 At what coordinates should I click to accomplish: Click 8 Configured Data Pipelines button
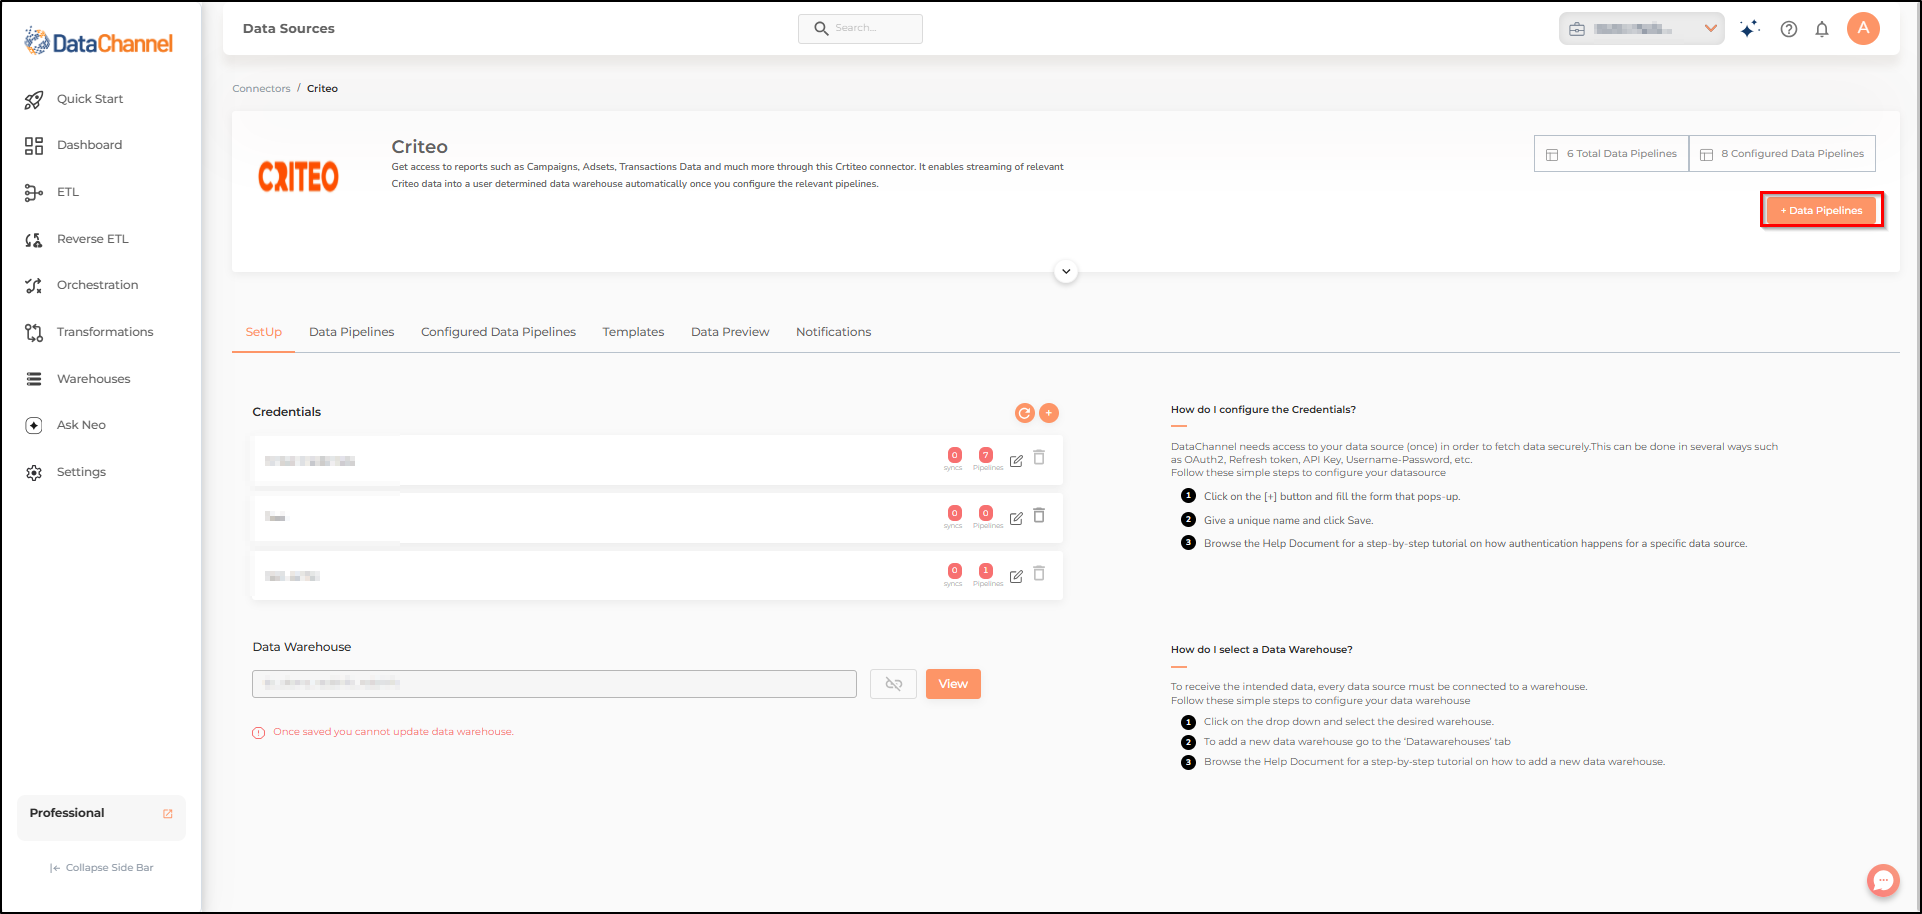[1783, 154]
